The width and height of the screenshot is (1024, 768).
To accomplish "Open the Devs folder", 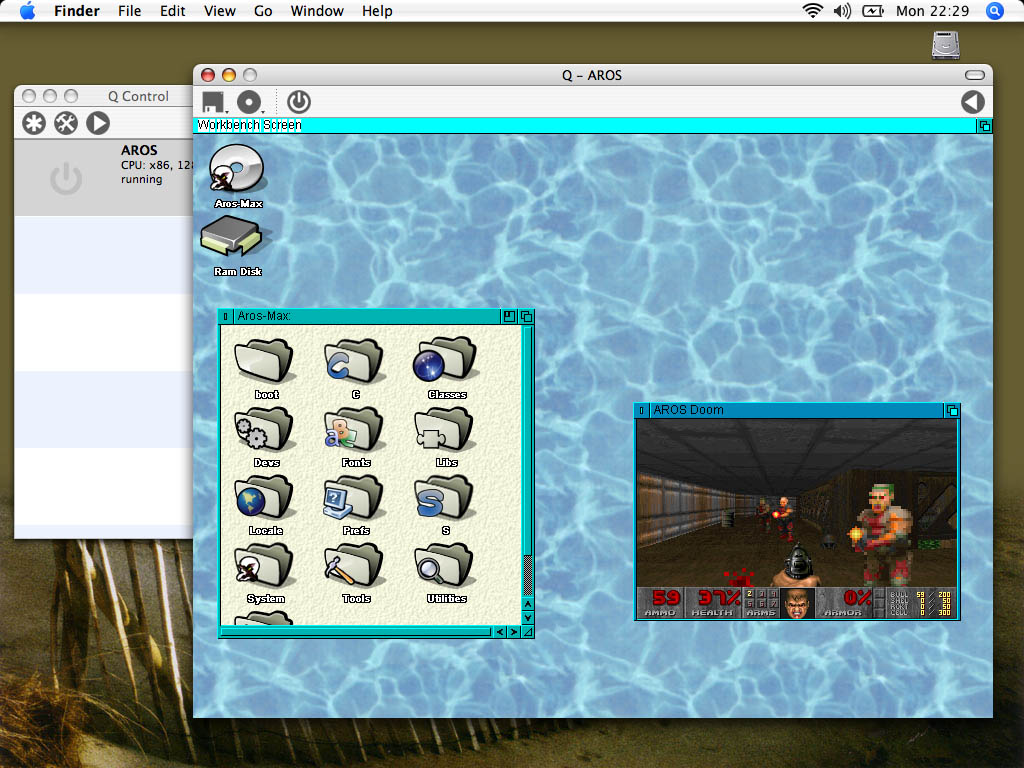I will click(265, 436).
